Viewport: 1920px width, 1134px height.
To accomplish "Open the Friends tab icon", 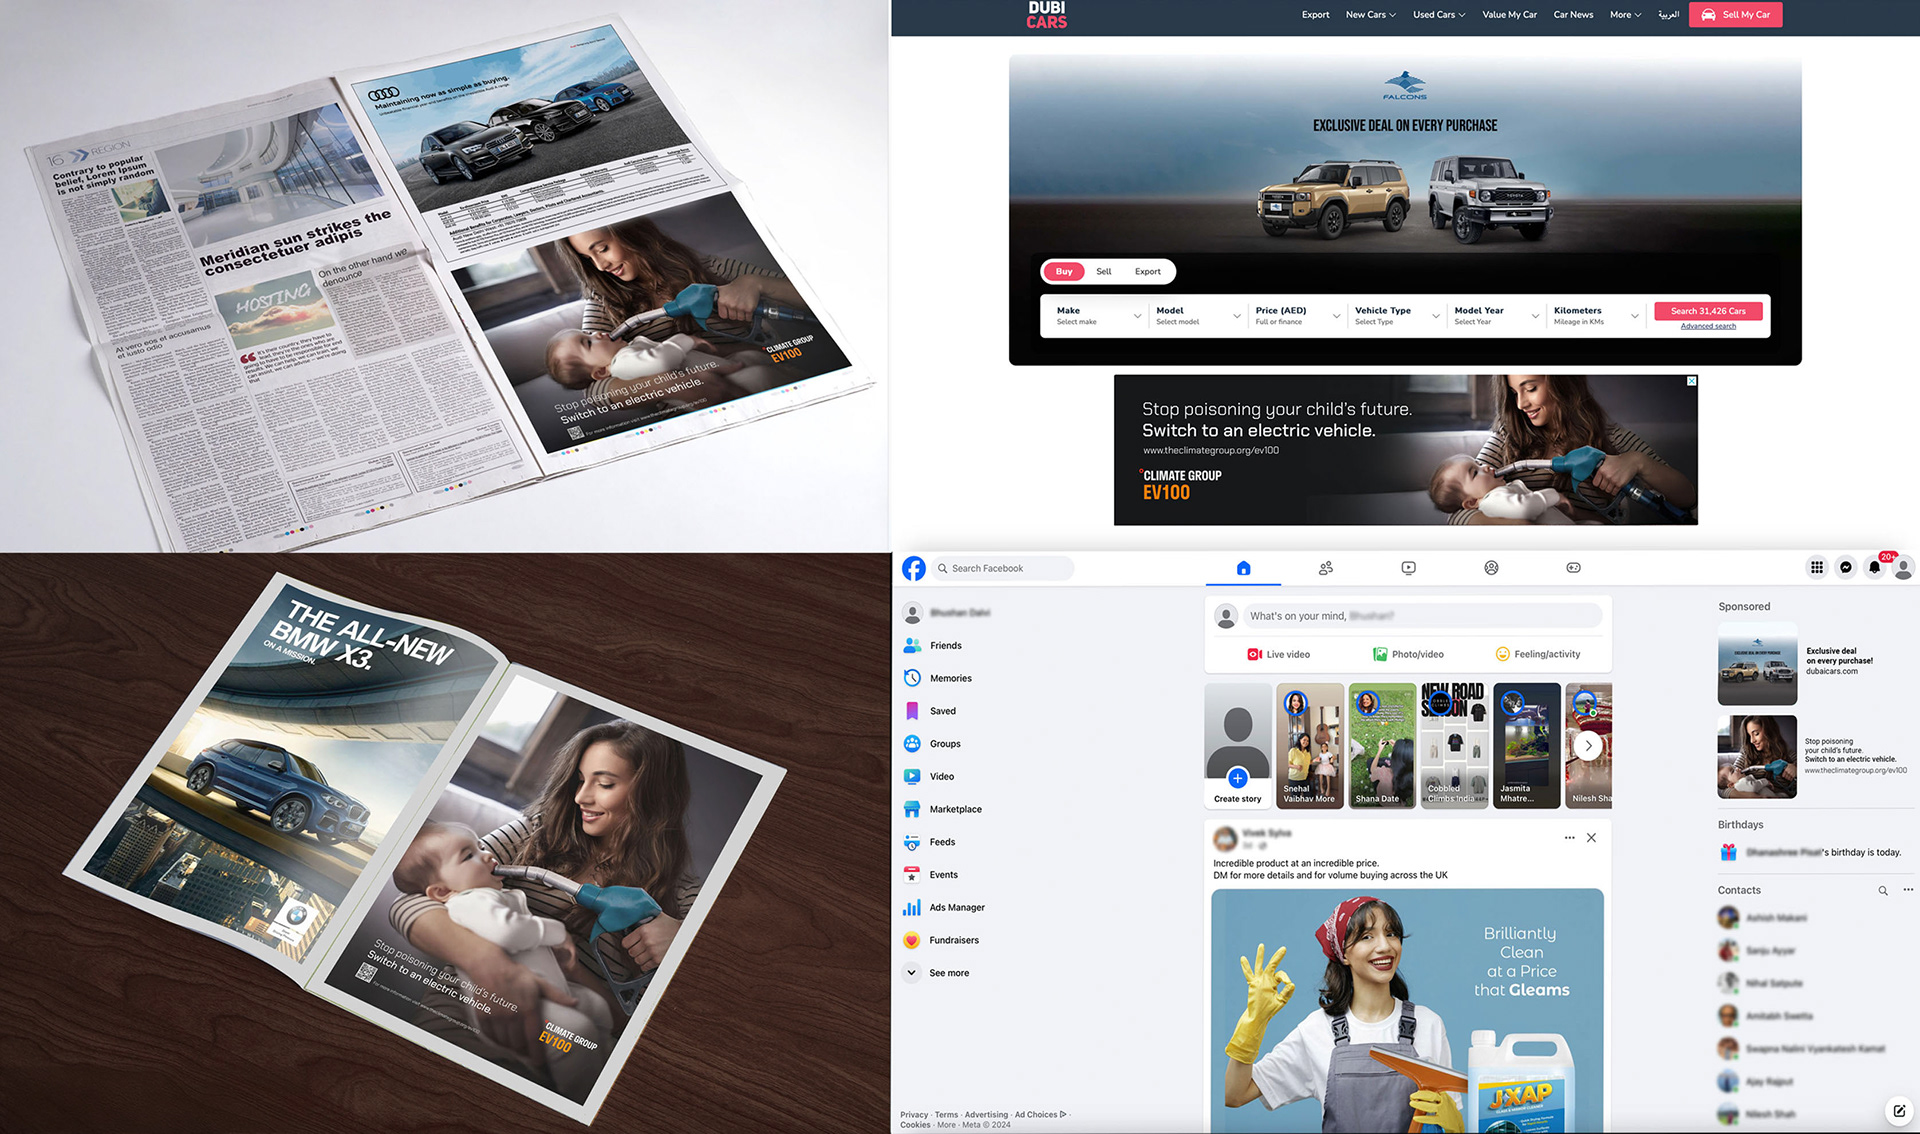I will click(1326, 568).
